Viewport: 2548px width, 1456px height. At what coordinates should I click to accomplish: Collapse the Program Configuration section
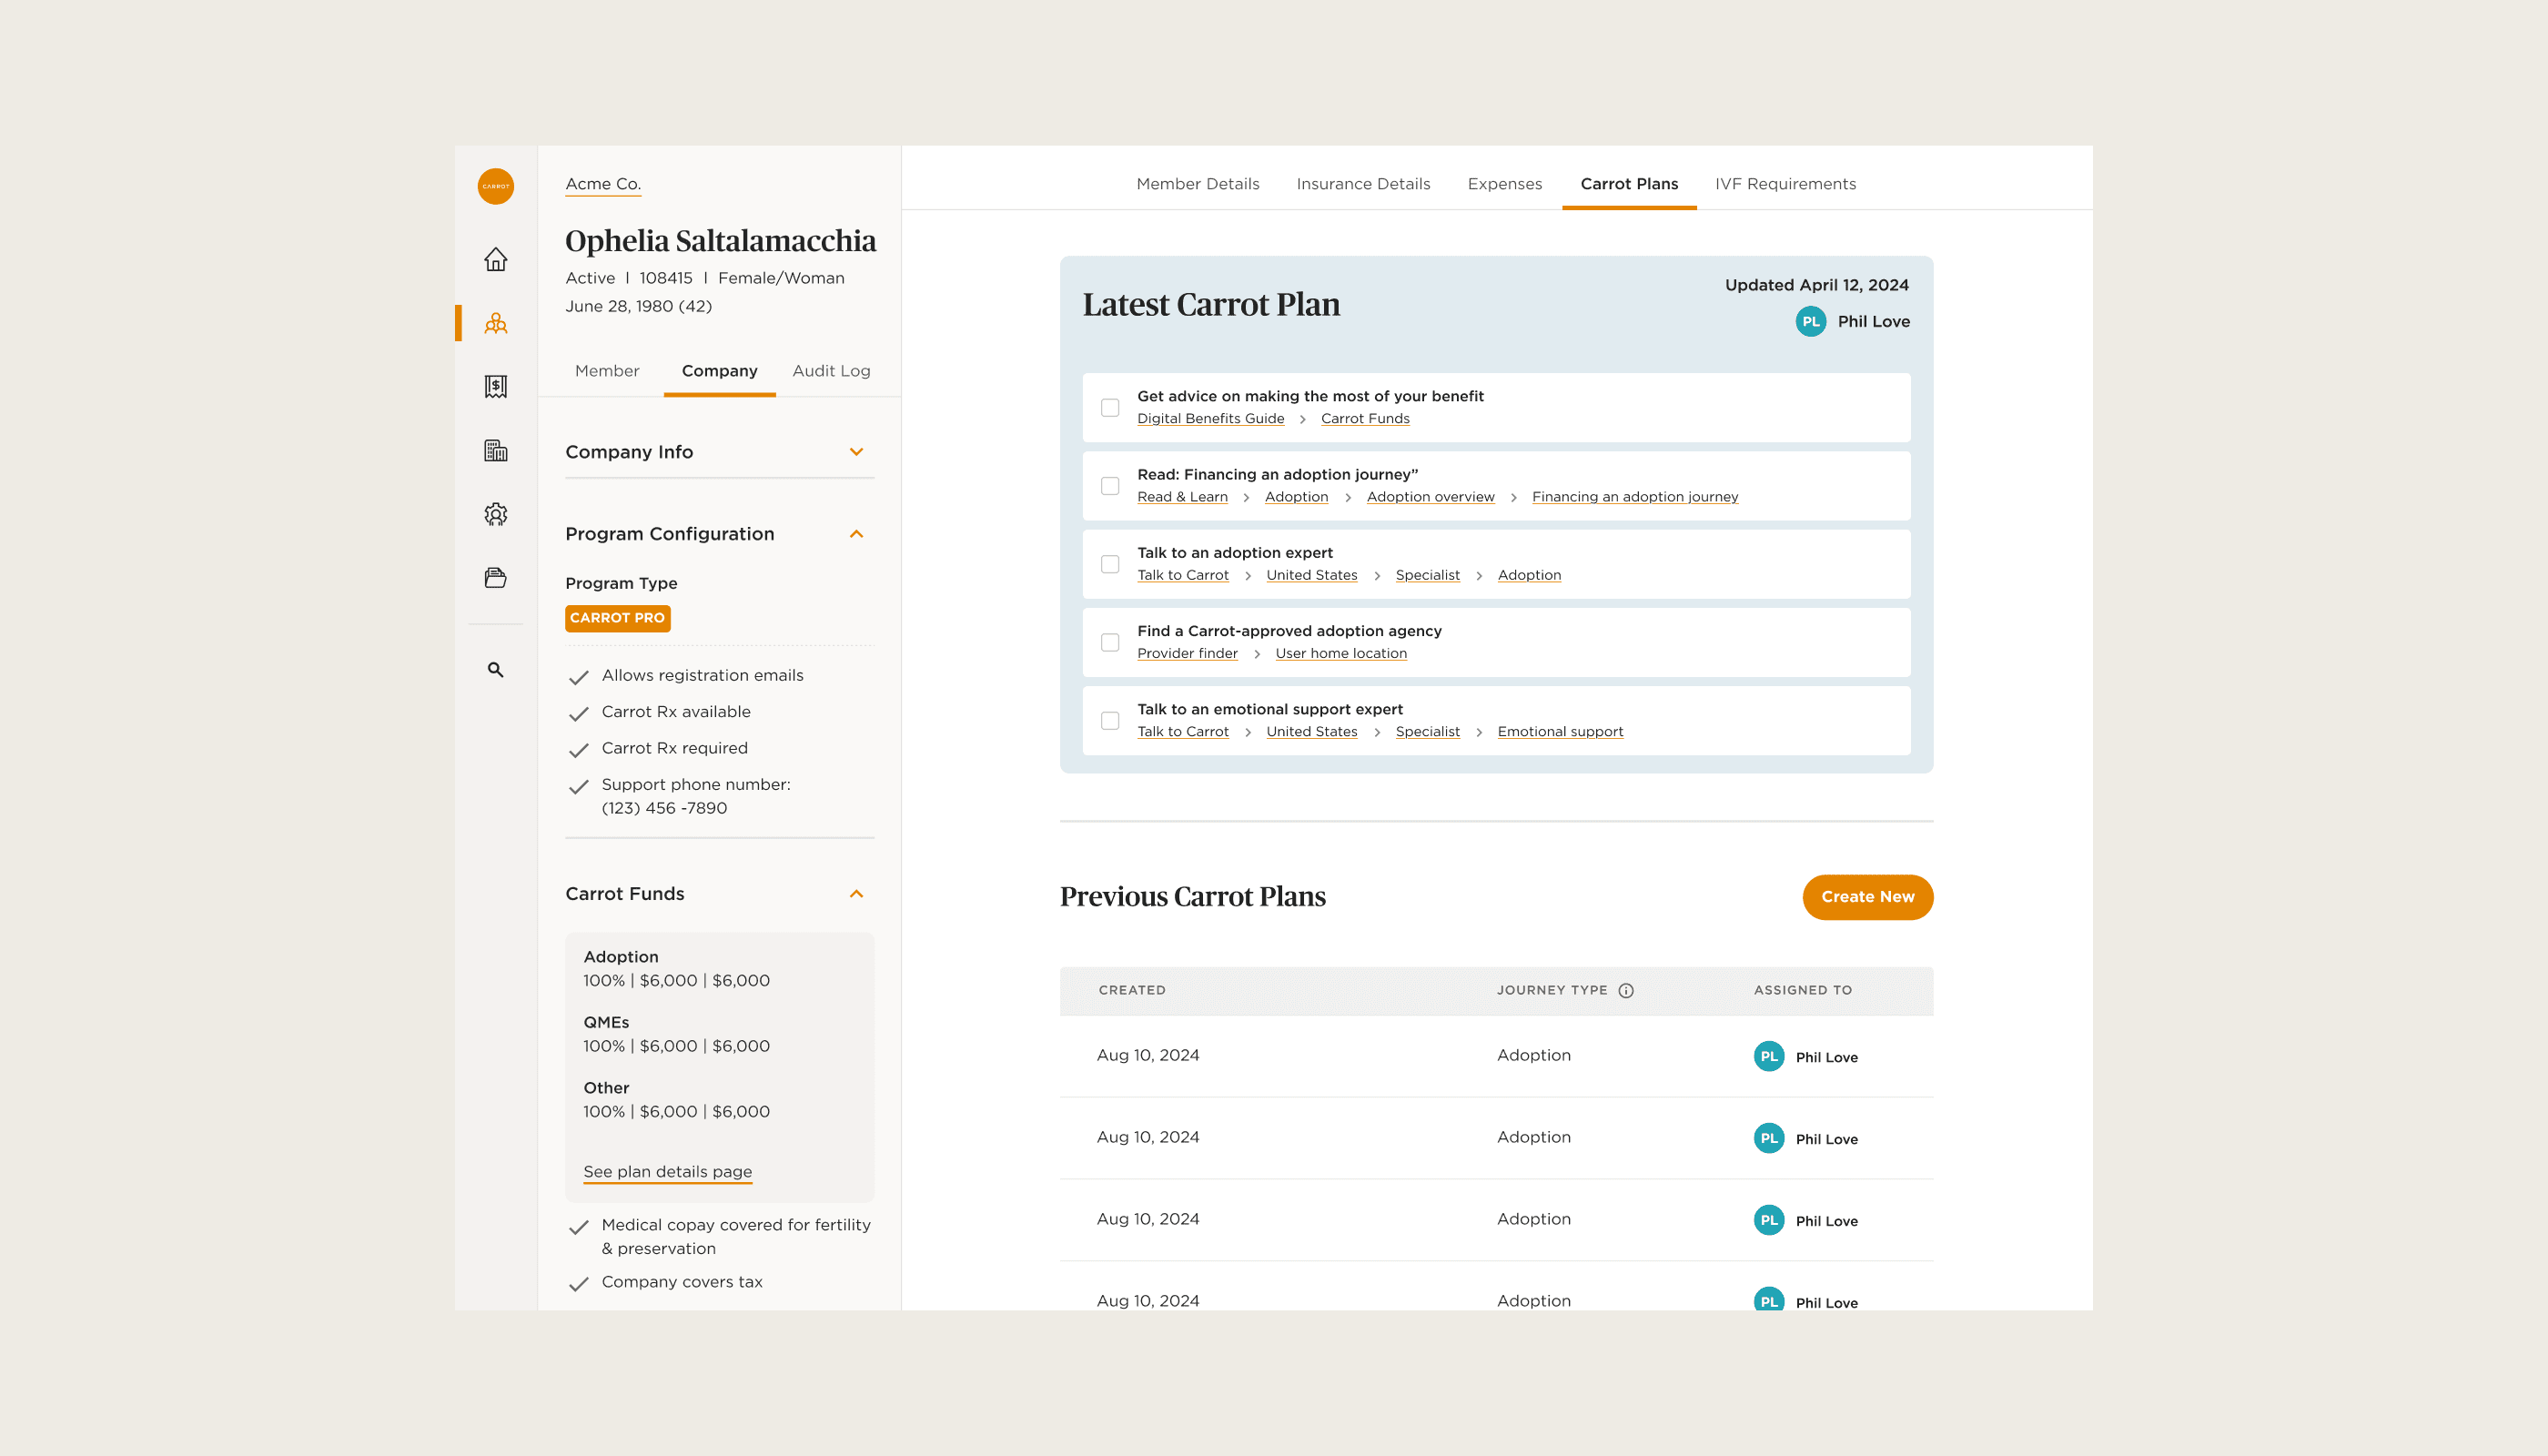point(856,534)
